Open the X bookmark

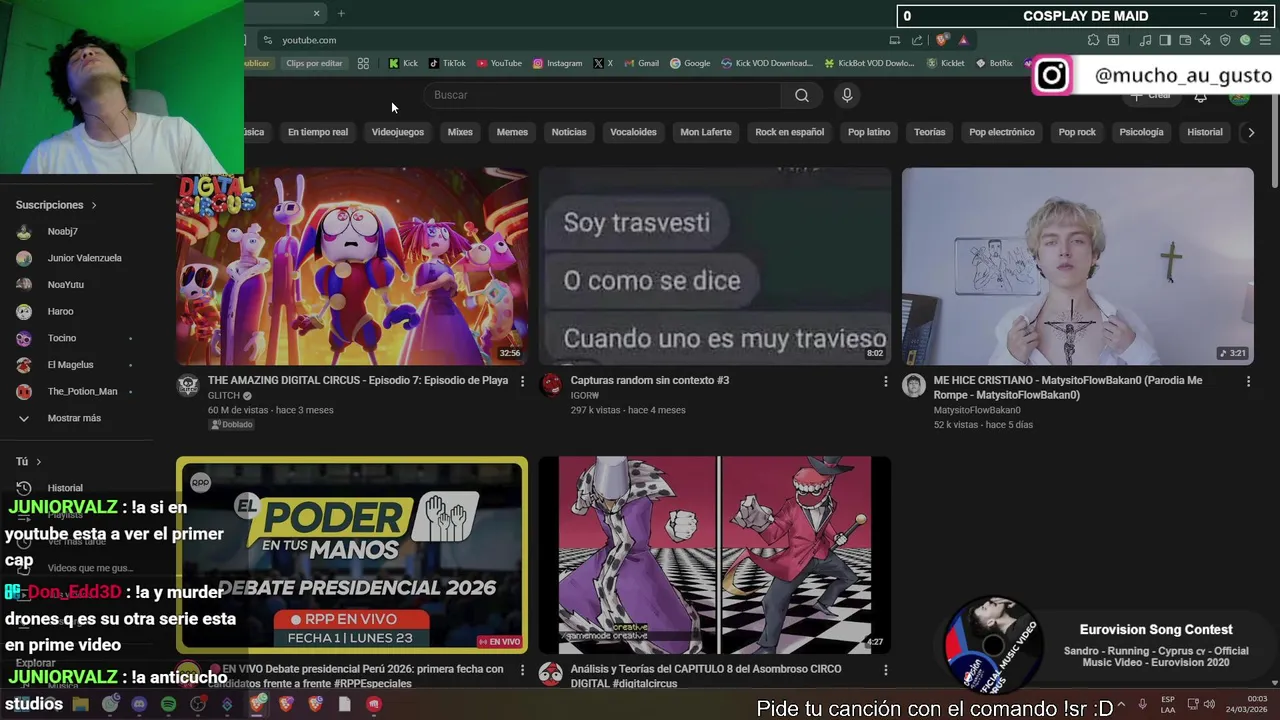click(x=603, y=63)
